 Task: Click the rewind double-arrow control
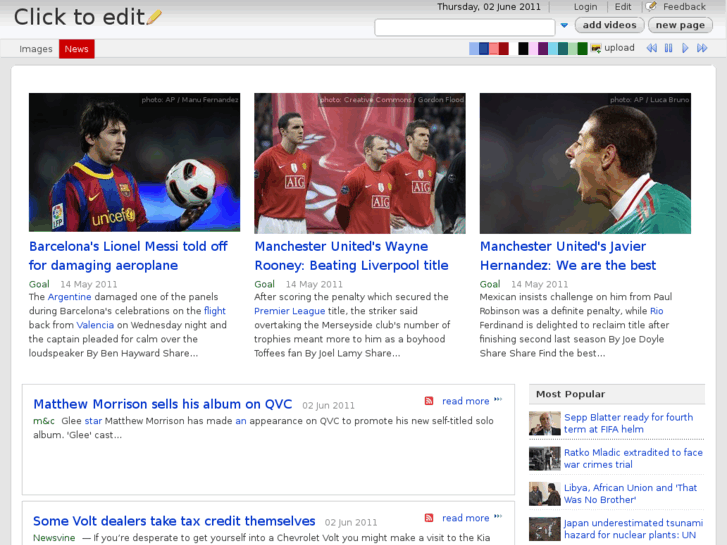[x=651, y=48]
